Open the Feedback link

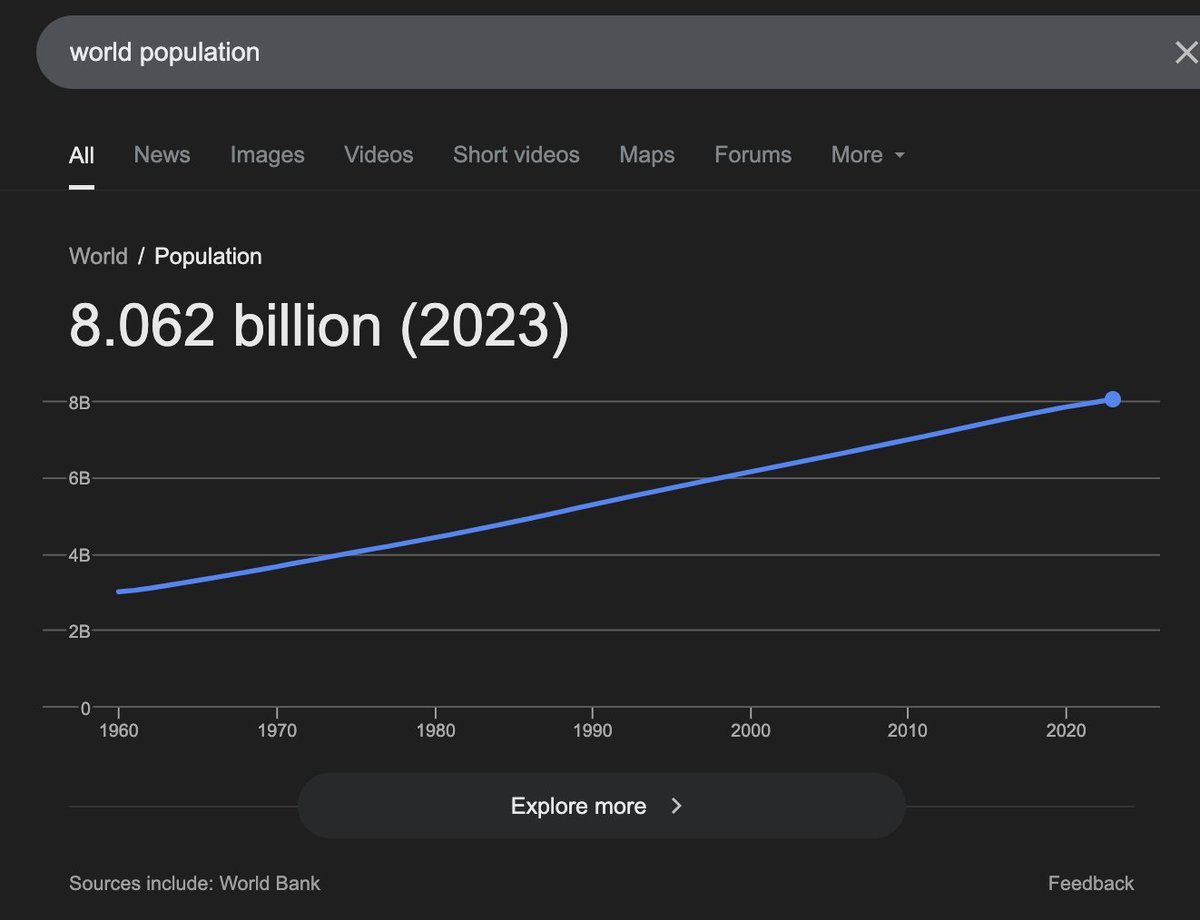[x=1091, y=883]
